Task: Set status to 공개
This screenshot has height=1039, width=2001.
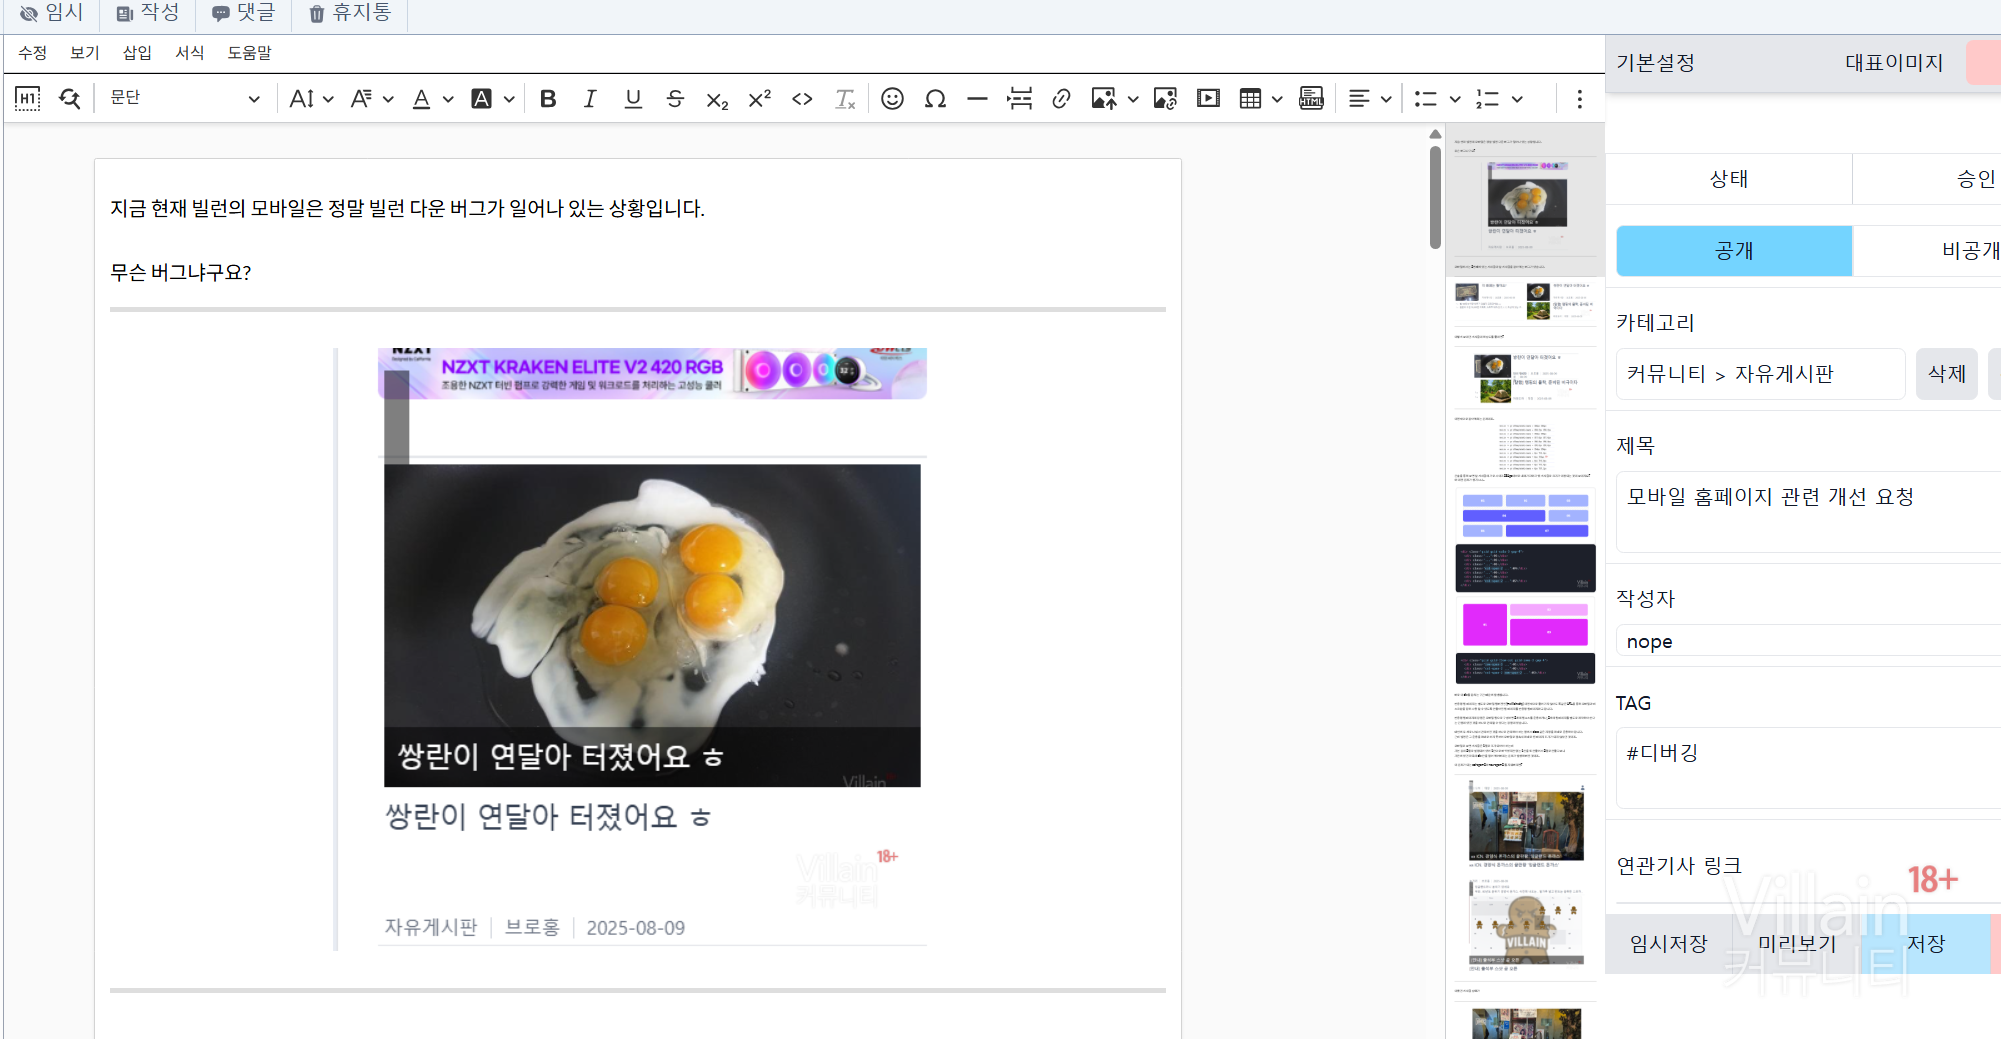Action: coord(1734,251)
